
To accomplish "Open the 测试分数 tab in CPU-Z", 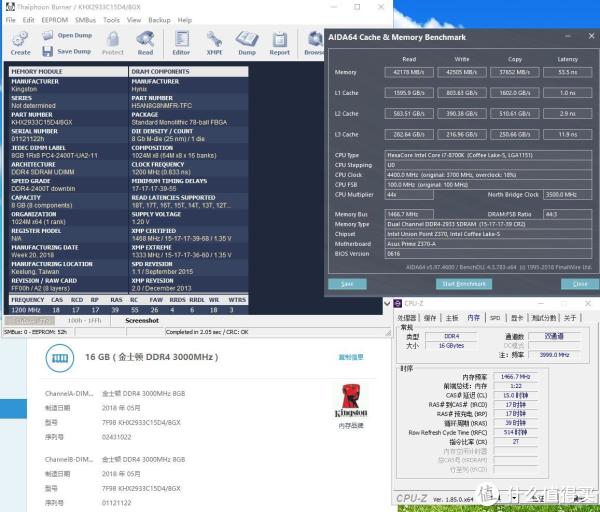I will pyautogui.click(x=544, y=318).
